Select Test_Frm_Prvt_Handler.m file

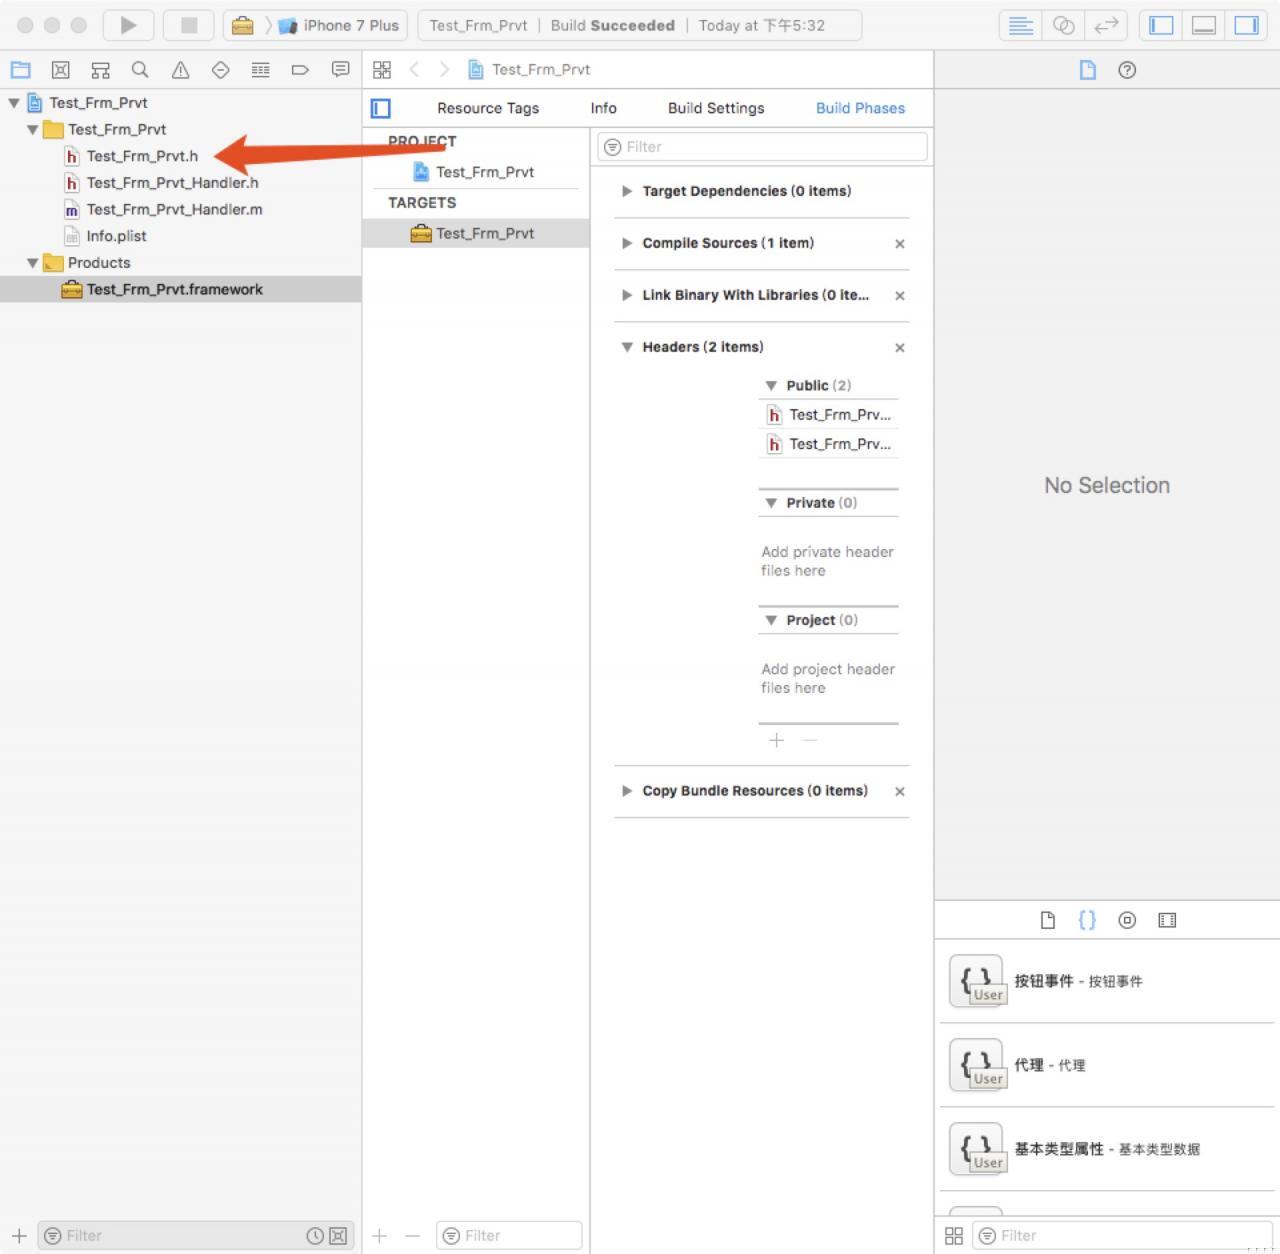174,210
